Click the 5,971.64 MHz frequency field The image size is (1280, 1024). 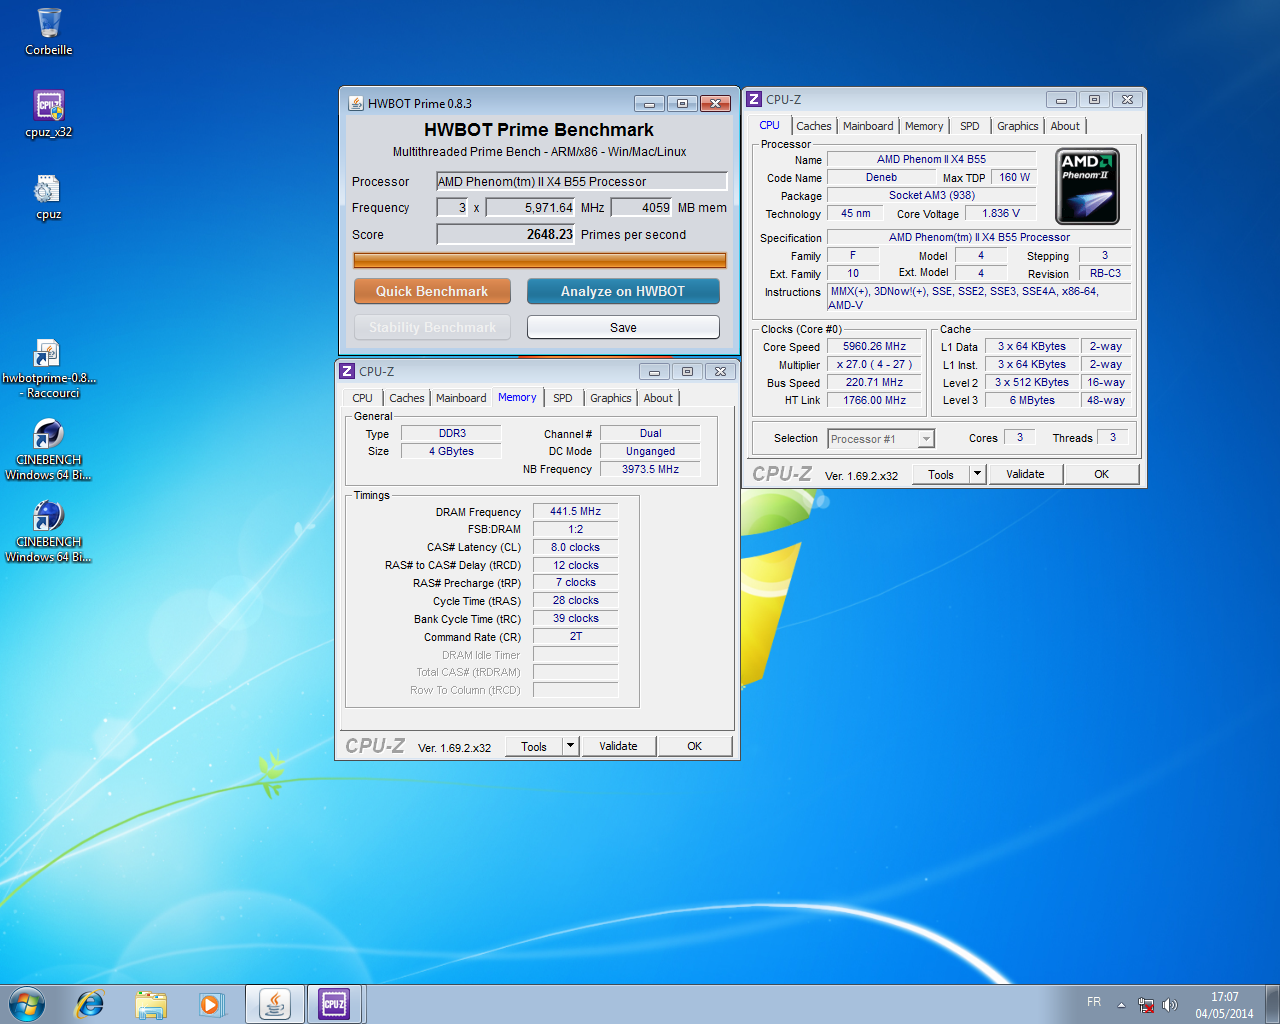[x=530, y=207]
